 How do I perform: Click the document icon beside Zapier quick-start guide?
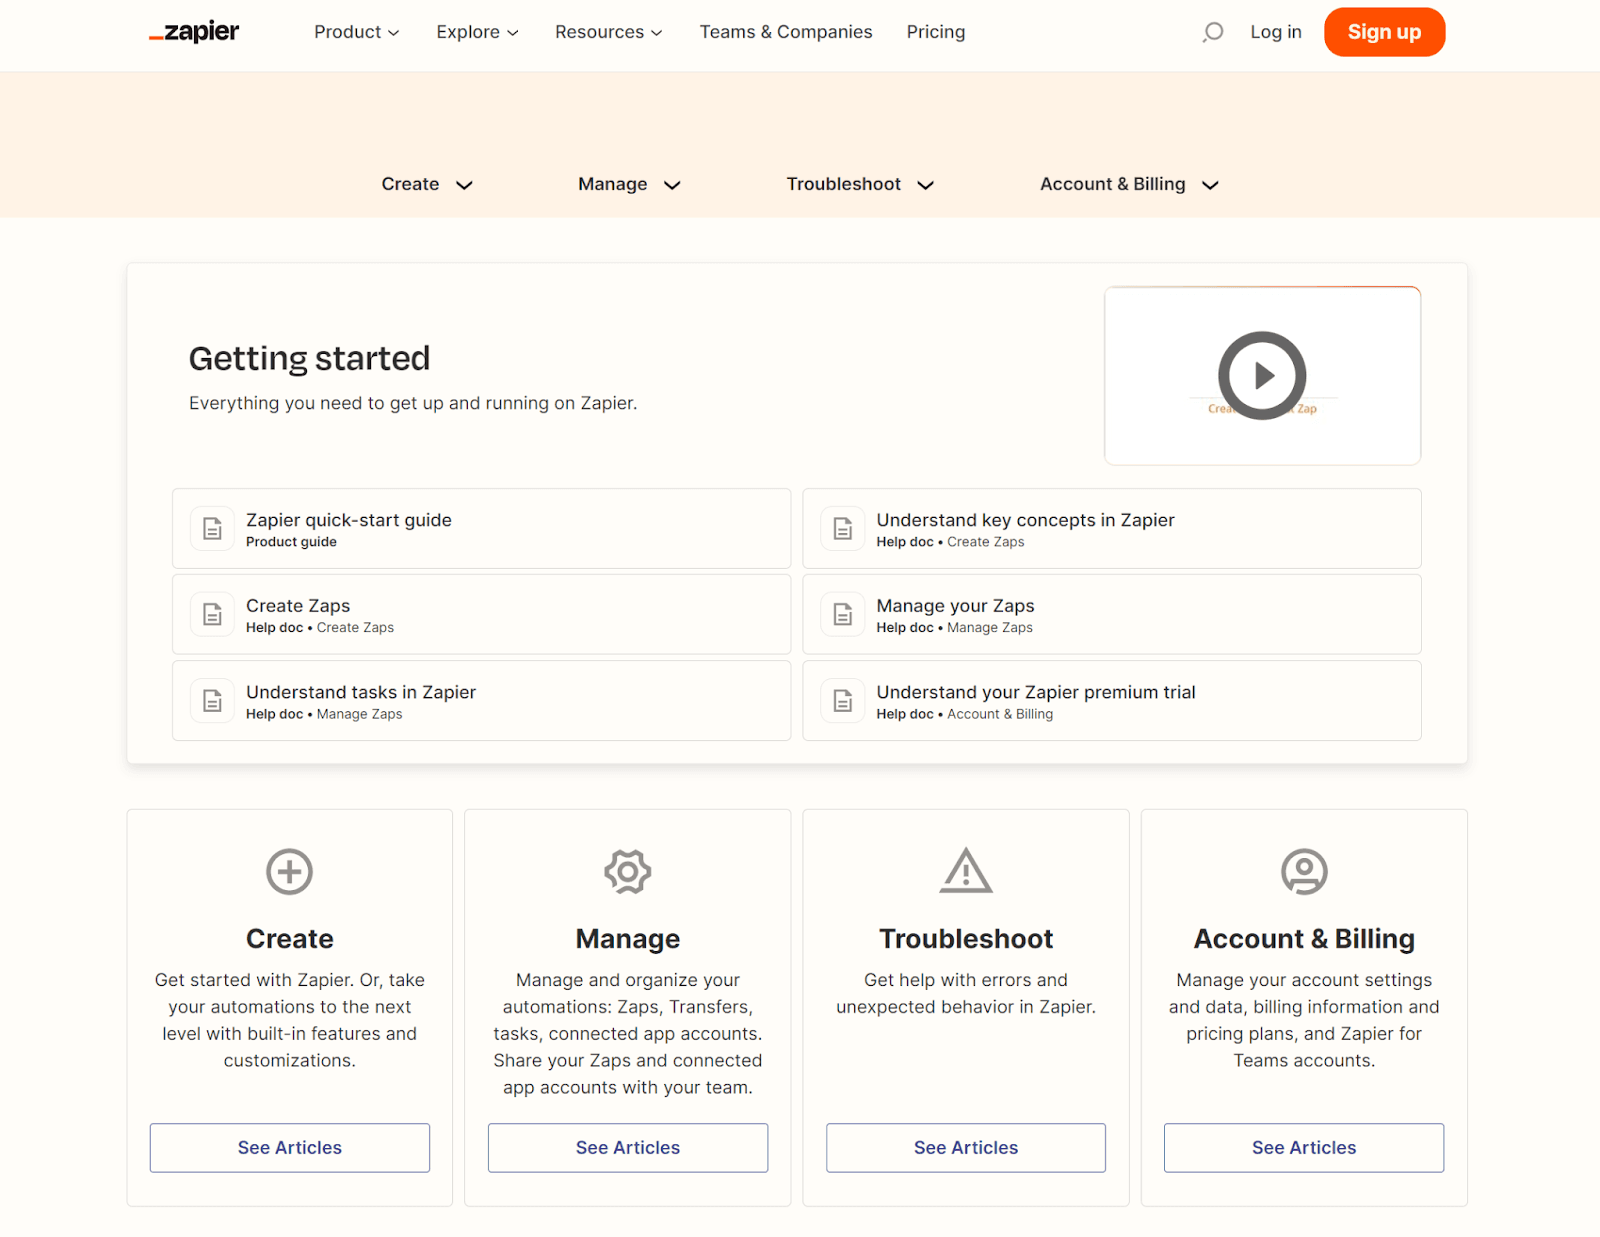212,528
